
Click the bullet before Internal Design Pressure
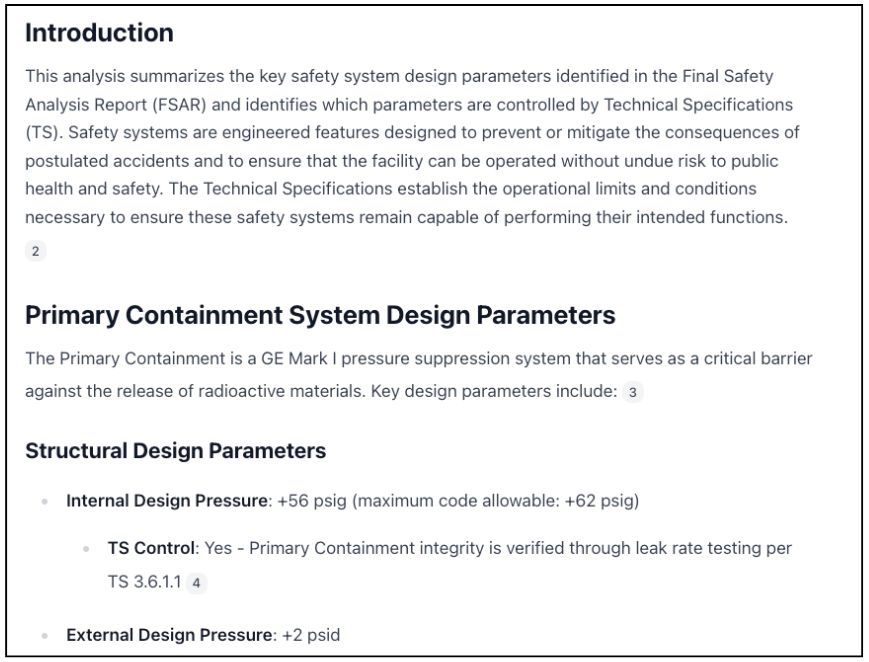44,501
